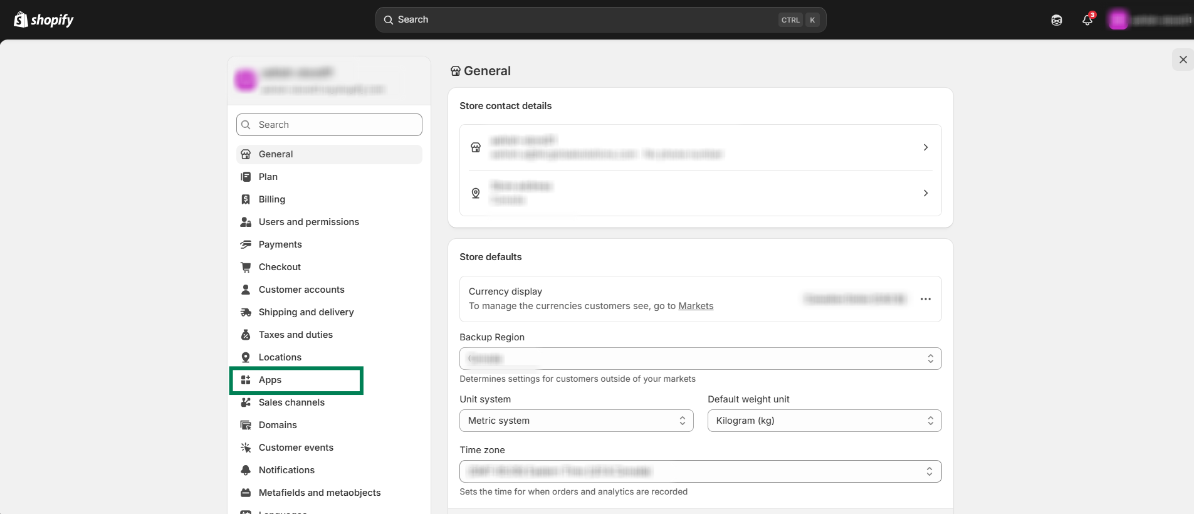Click the Checkout cart icon
Screen dimensions: 1194x514
246,267
